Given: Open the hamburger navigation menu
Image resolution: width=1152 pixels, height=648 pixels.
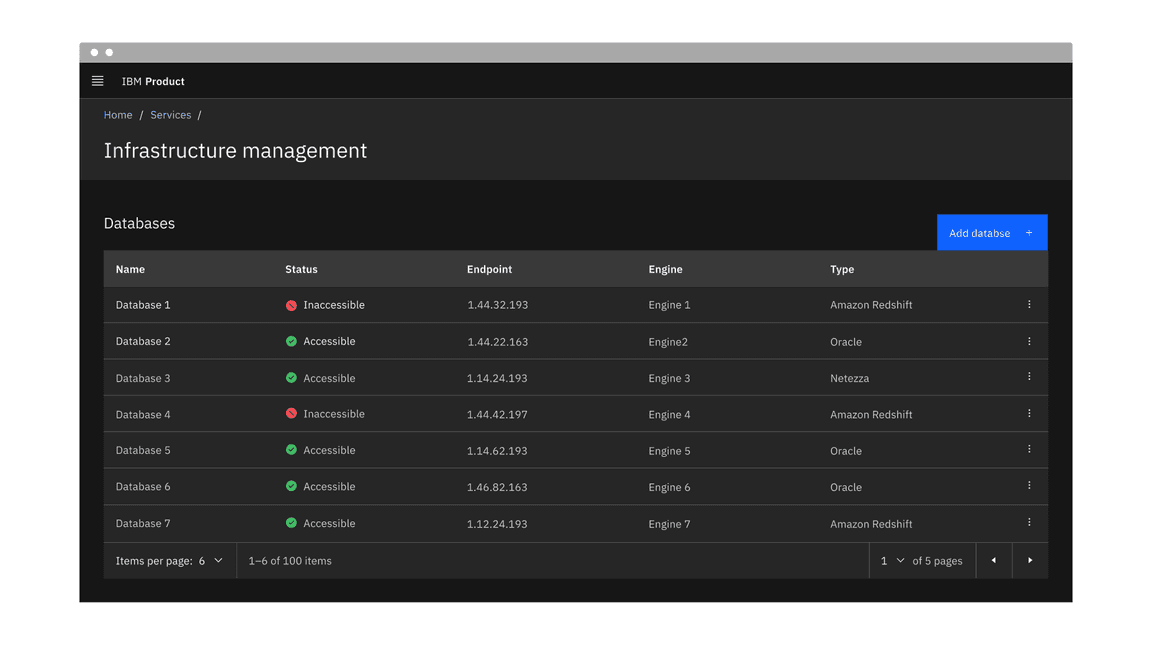Looking at the screenshot, I should pyautogui.click(x=98, y=81).
